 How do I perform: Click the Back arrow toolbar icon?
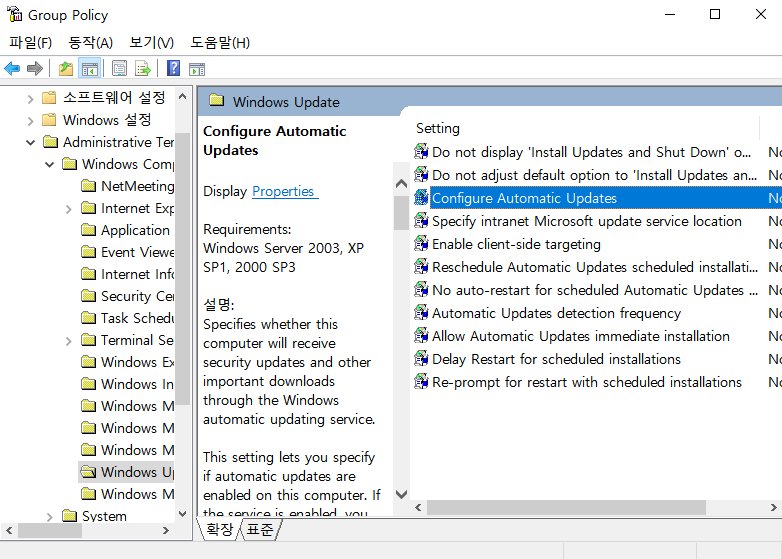point(12,68)
